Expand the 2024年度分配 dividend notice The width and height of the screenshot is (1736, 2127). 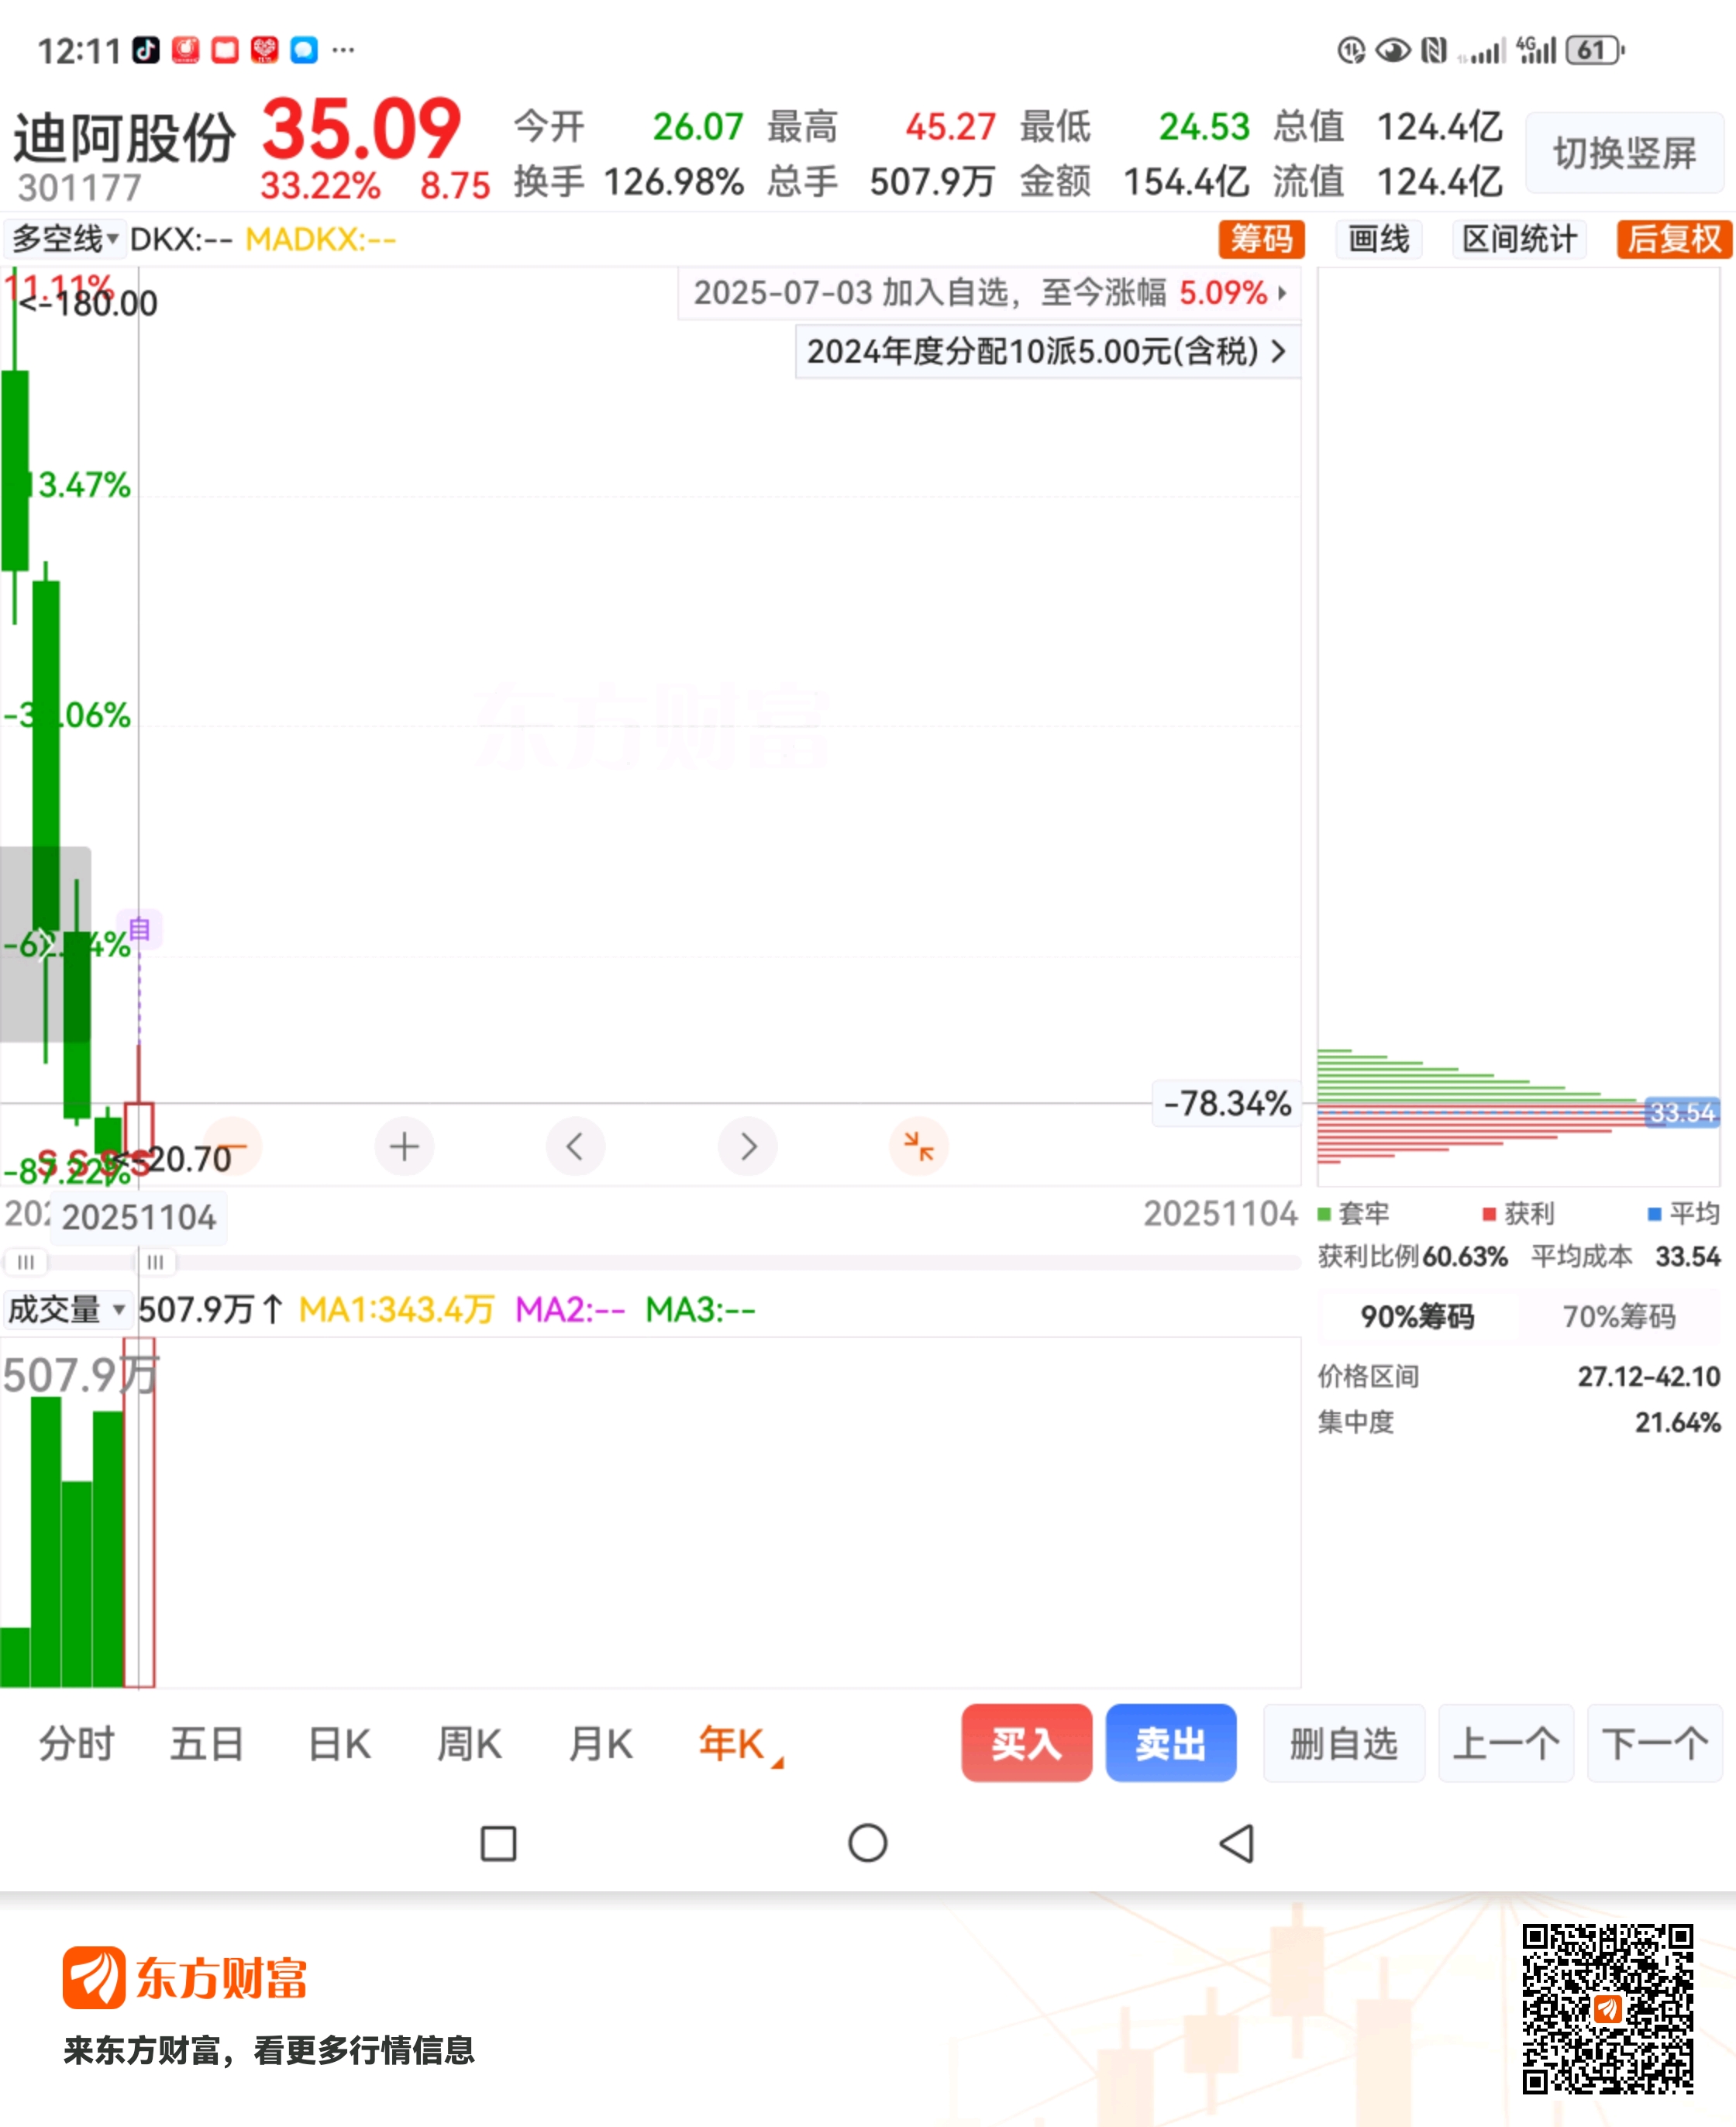tap(1046, 351)
